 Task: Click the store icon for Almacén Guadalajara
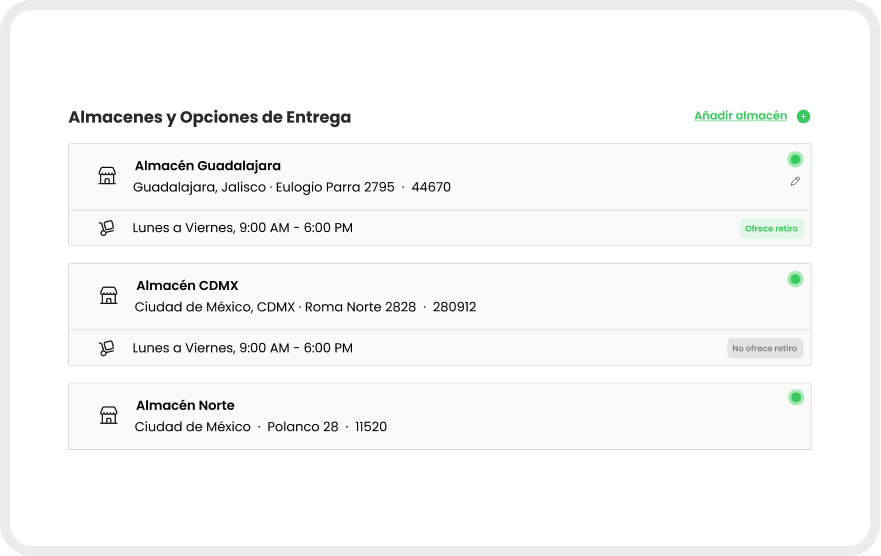pos(107,176)
